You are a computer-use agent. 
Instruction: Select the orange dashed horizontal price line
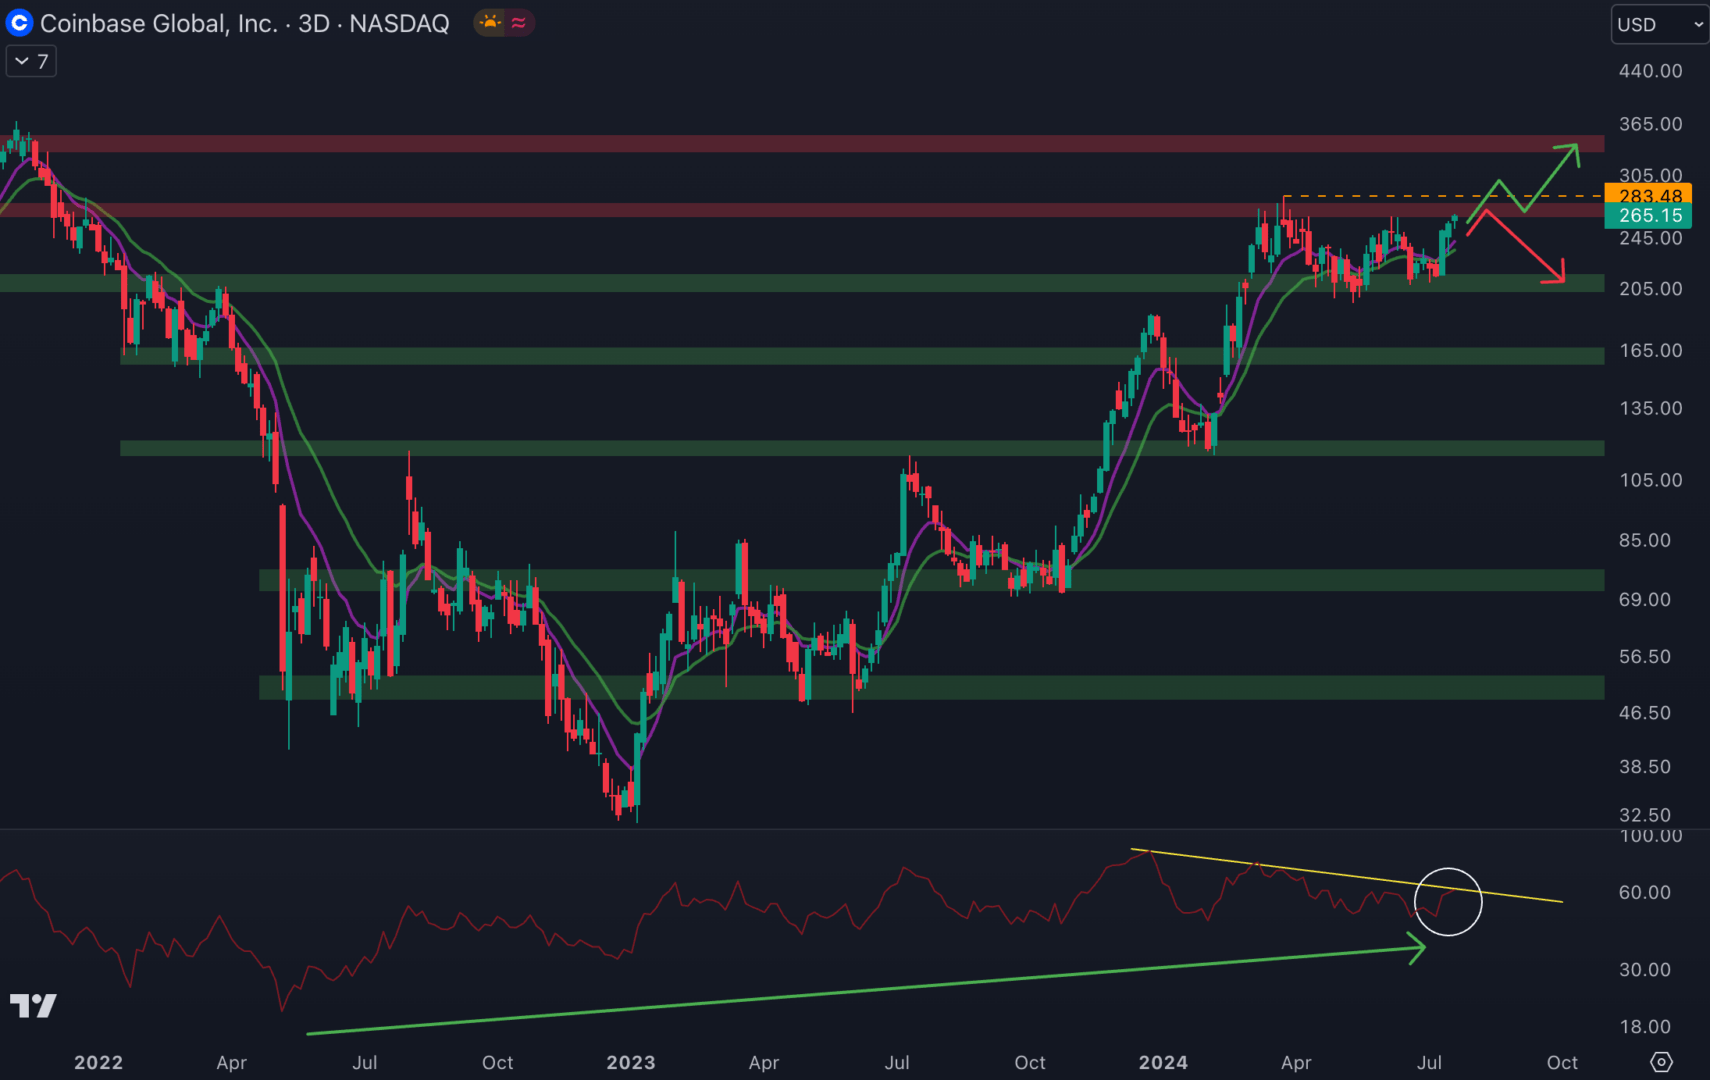pos(1440,196)
